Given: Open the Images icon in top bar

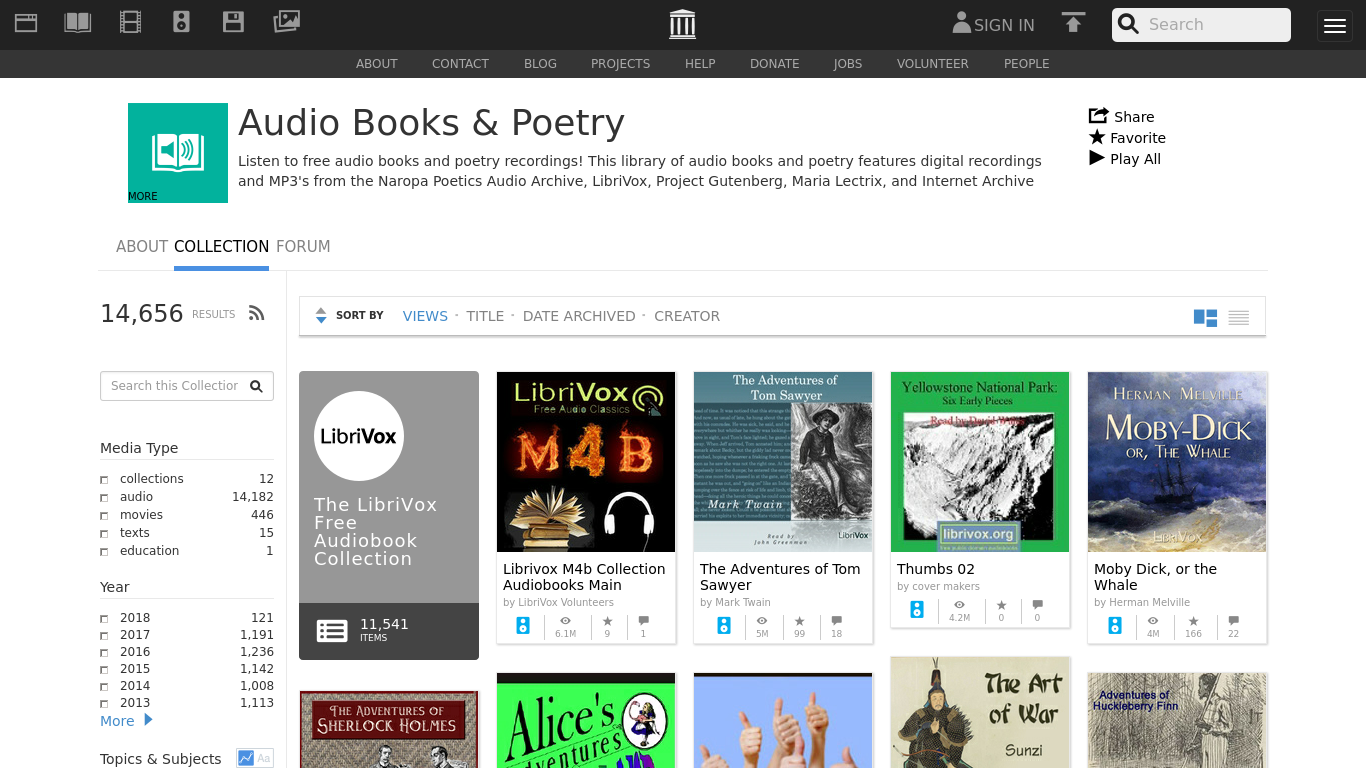Looking at the screenshot, I should coord(286,22).
